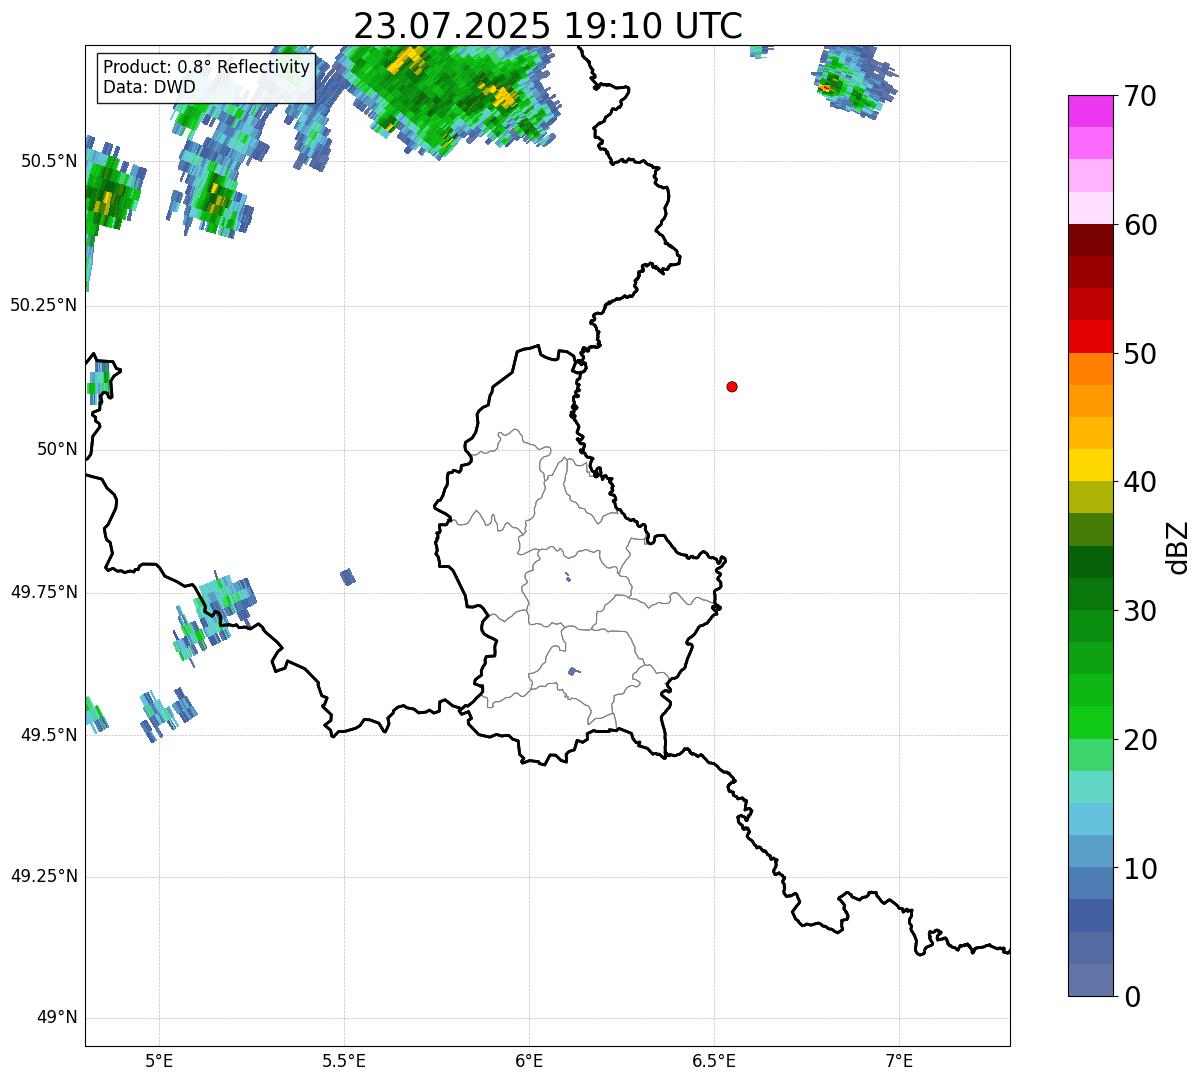This screenshot has width=1202, height=1081.
Task: Click the colorbar tick label 60
Action: pos(1140,225)
